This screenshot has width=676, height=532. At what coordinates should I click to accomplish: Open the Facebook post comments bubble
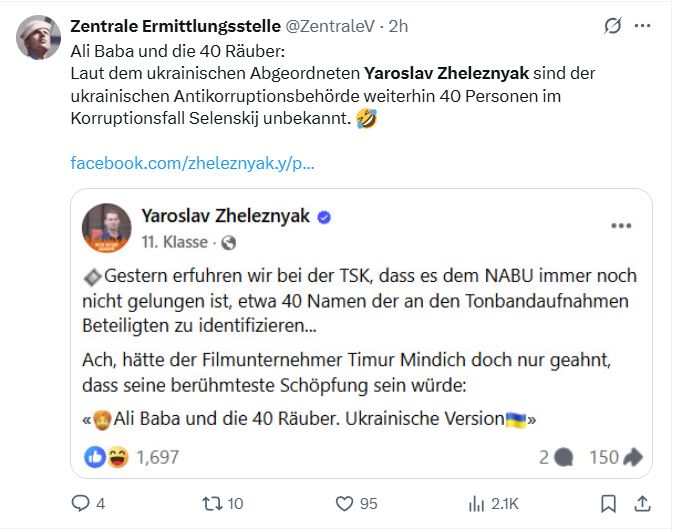point(563,457)
